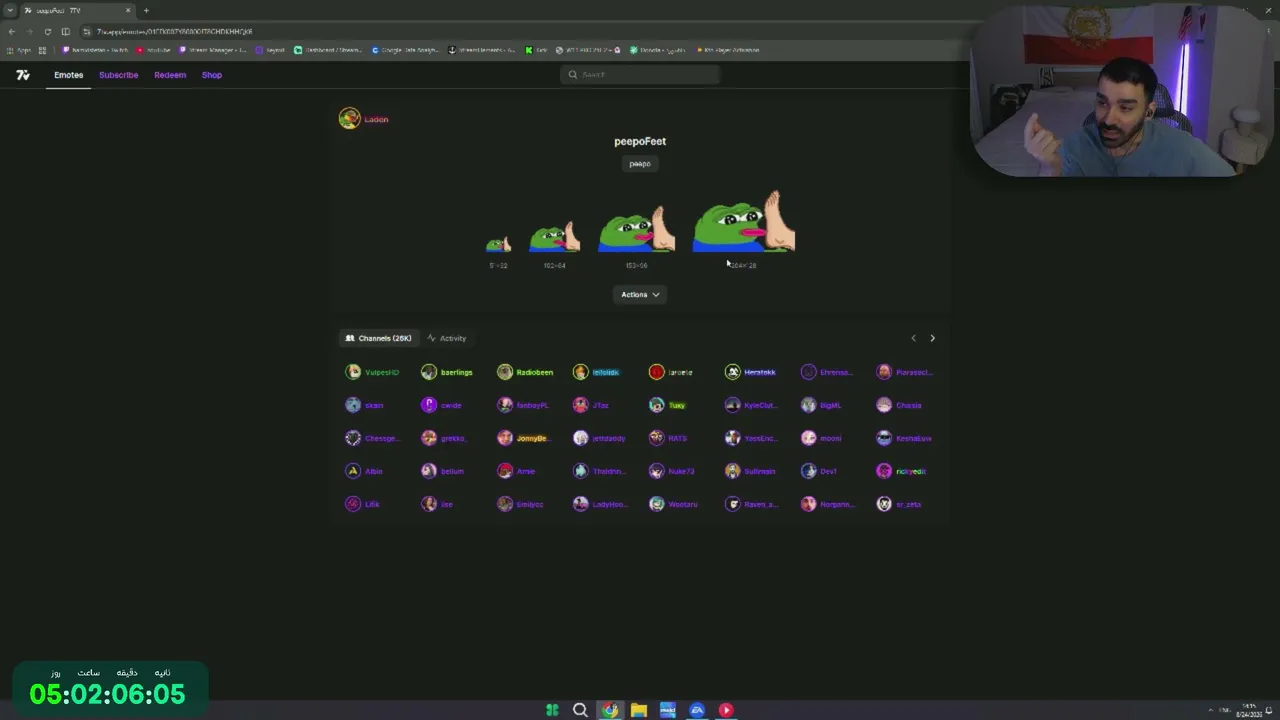Click the peepo tag chip
The image size is (1280, 720).
click(640, 163)
